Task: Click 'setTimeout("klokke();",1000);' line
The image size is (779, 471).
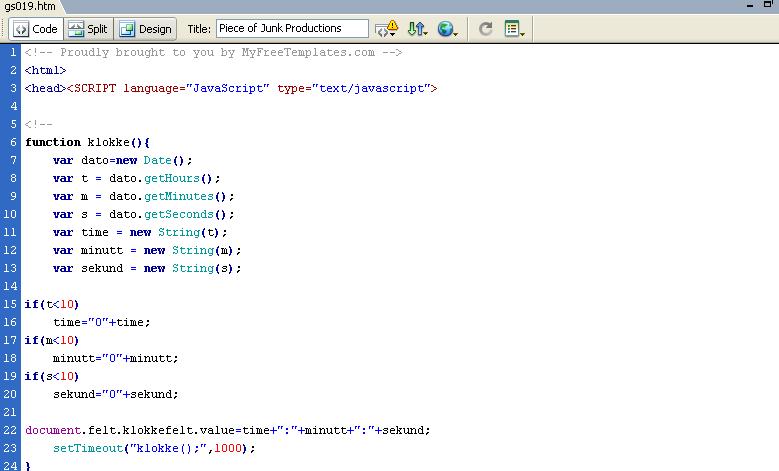Action: click(x=154, y=448)
